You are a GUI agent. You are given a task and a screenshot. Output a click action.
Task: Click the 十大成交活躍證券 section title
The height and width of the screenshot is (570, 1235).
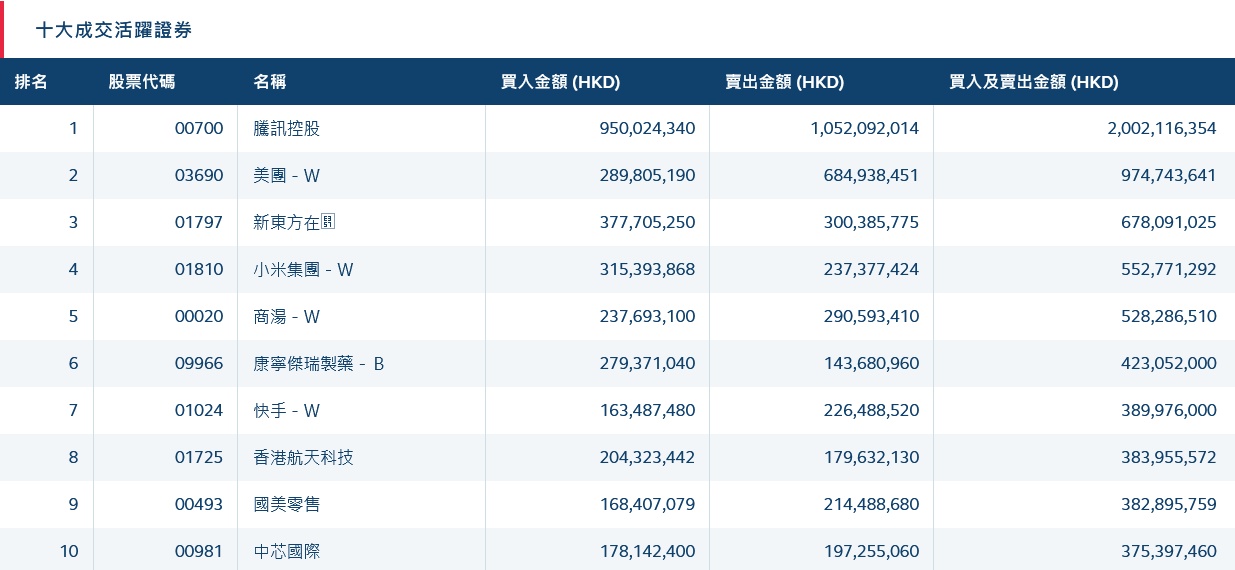(114, 30)
